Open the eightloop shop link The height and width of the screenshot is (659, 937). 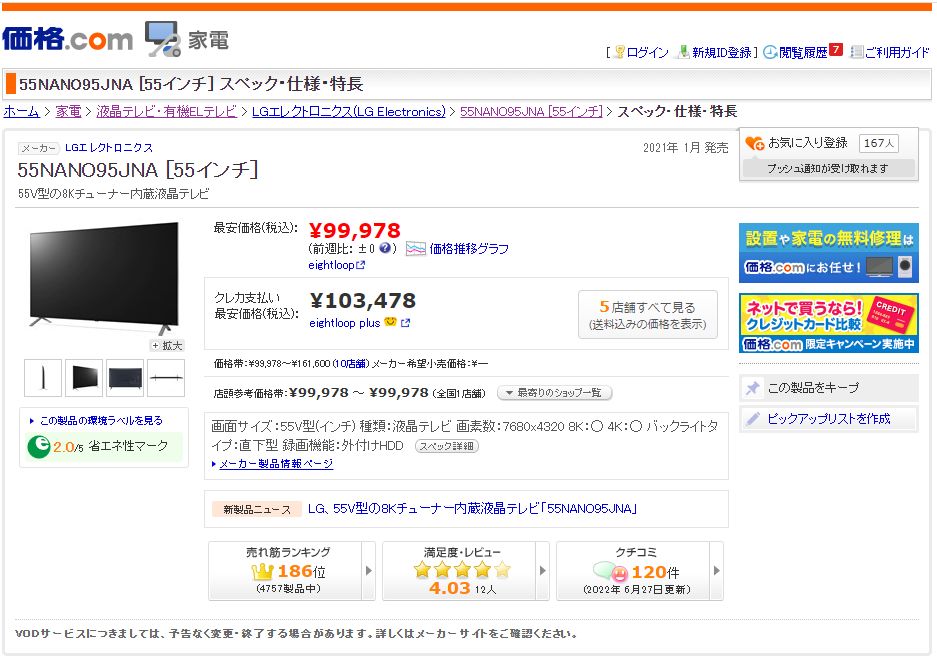click(332, 265)
